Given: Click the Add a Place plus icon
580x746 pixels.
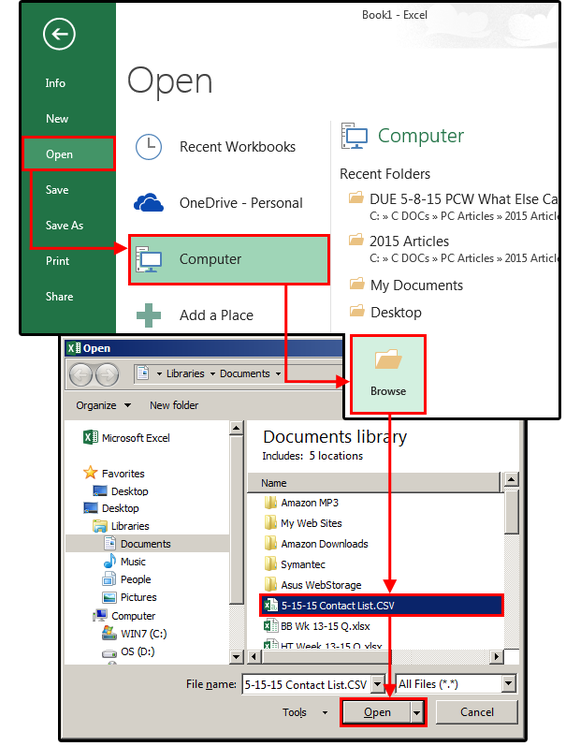Looking at the screenshot, I should tap(148, 315).
